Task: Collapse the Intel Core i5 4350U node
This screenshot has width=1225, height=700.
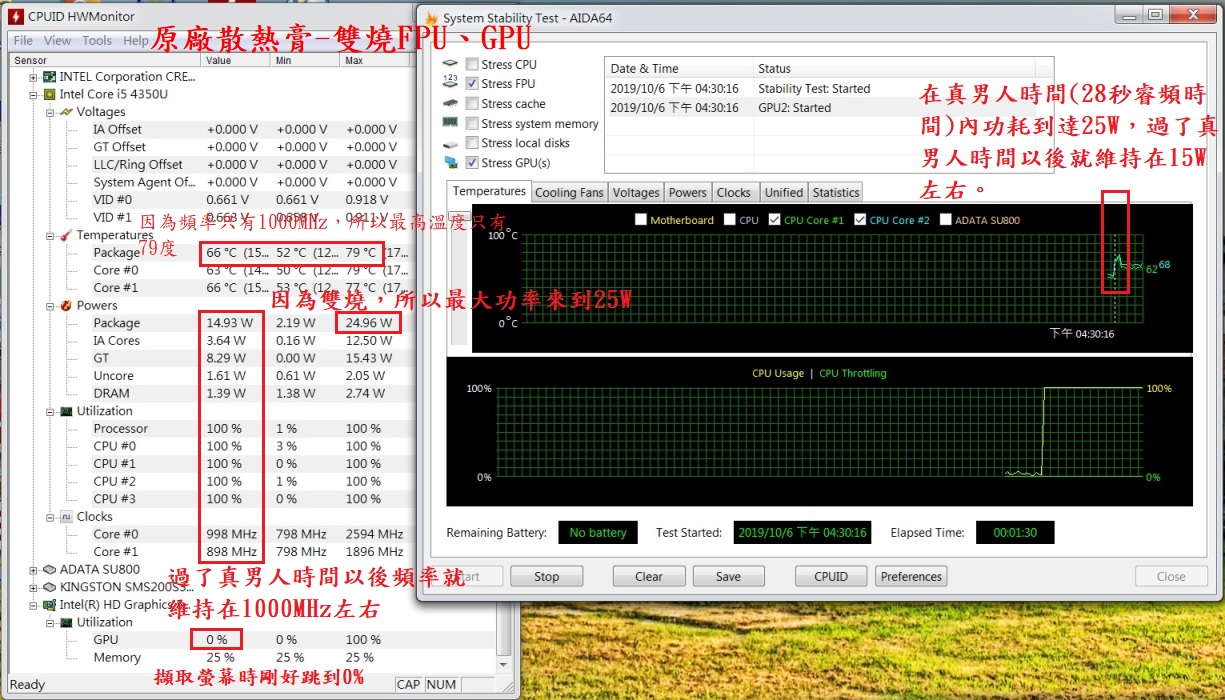Action: point(34,94)
